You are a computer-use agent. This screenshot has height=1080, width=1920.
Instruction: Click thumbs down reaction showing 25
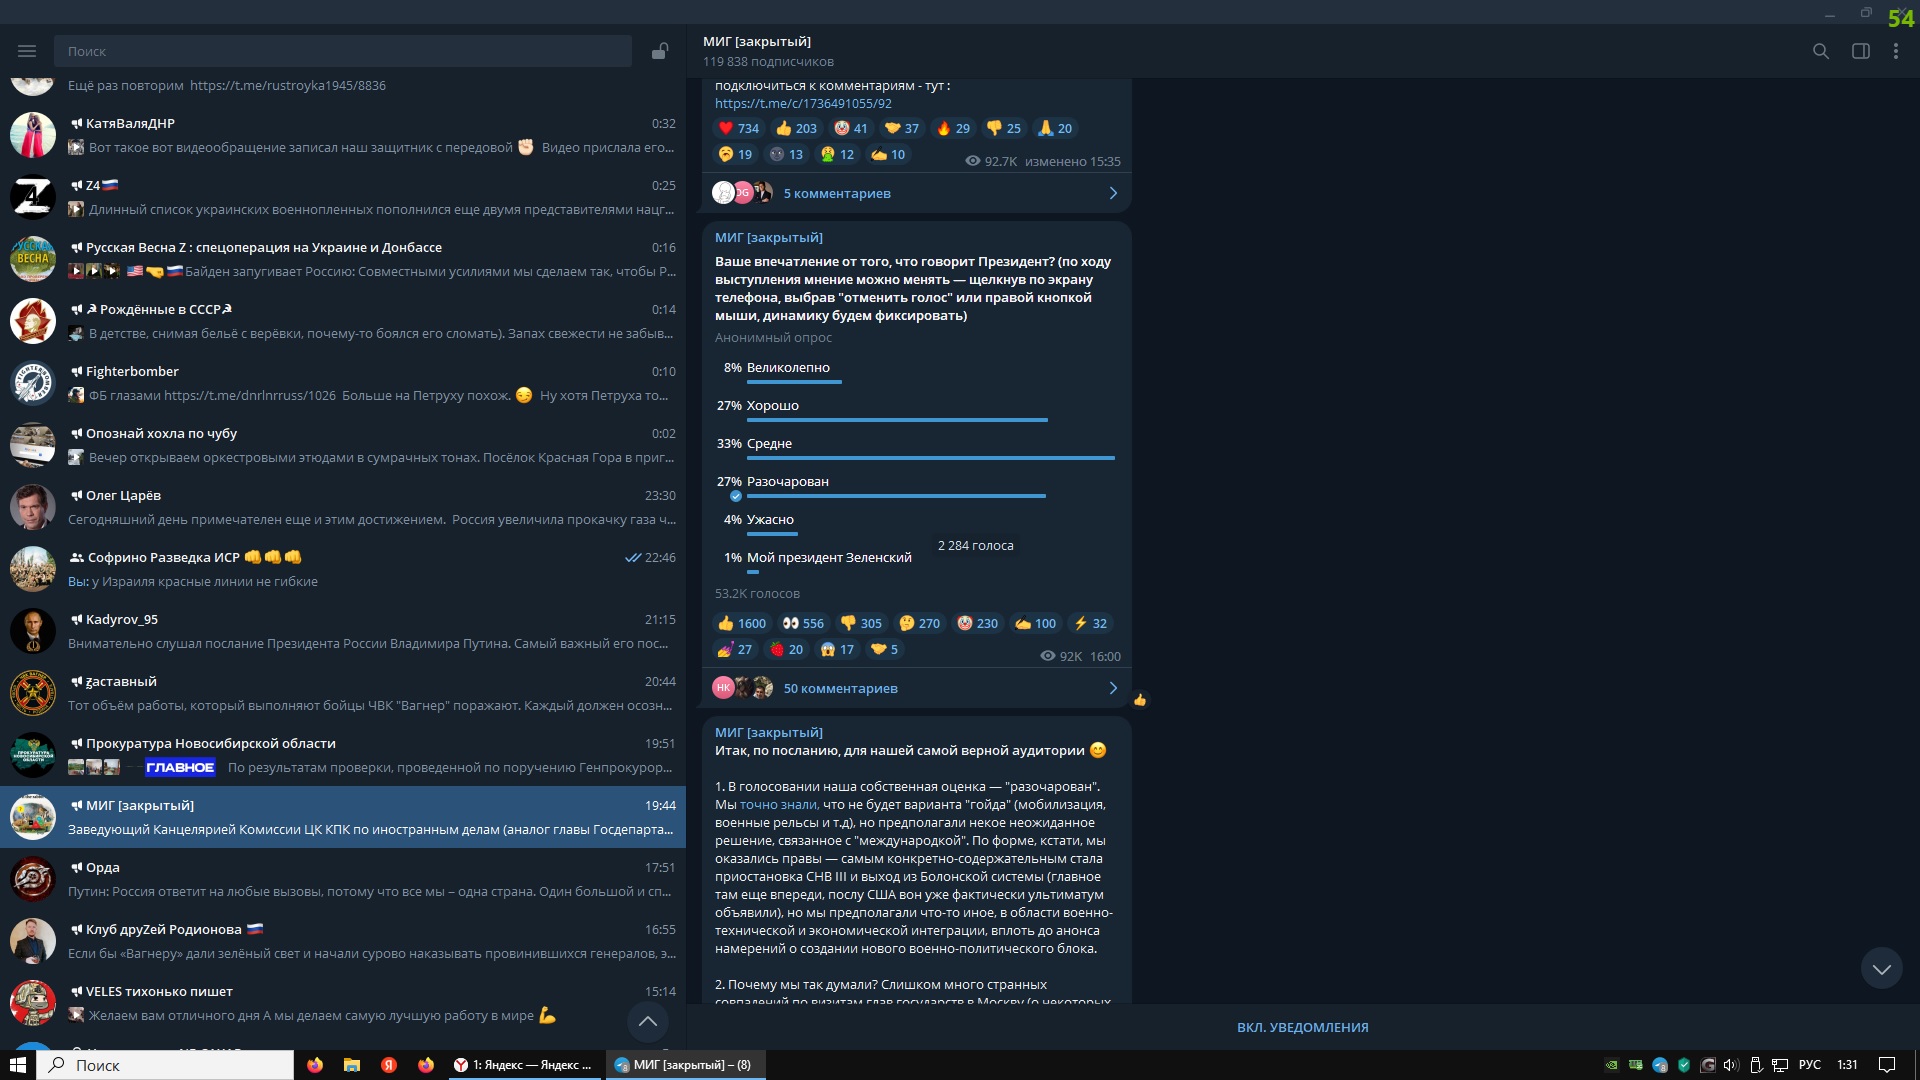pyautogui.click(x=1003, y=128)
